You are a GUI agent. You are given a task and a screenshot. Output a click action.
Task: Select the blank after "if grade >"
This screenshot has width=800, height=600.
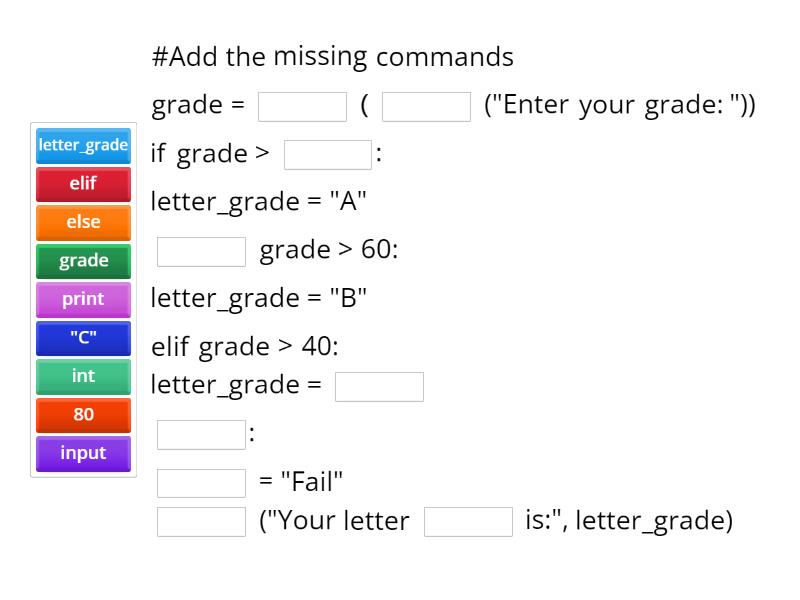[328, 155]
